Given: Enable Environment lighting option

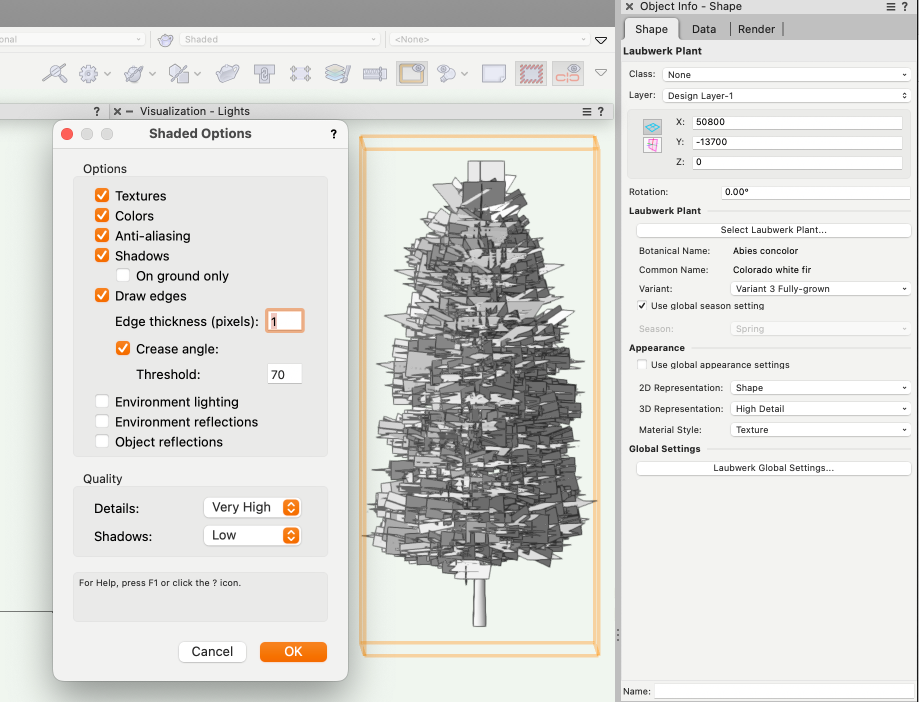Looking at the screenshot, I should point(102,402).
